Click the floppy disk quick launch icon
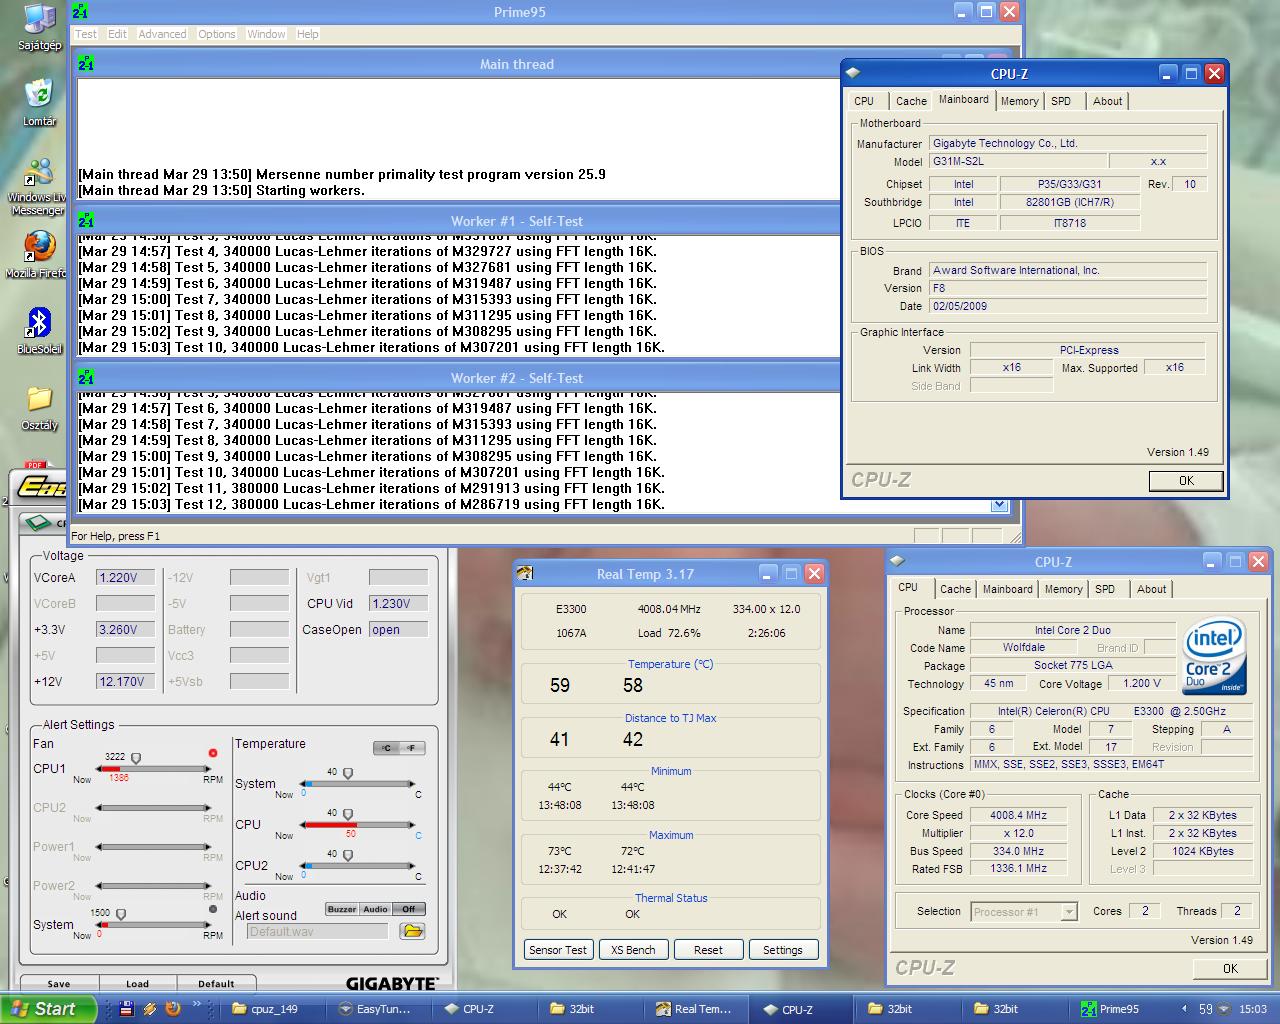Screen dimensions: 1280x1024 point(127,1009)
